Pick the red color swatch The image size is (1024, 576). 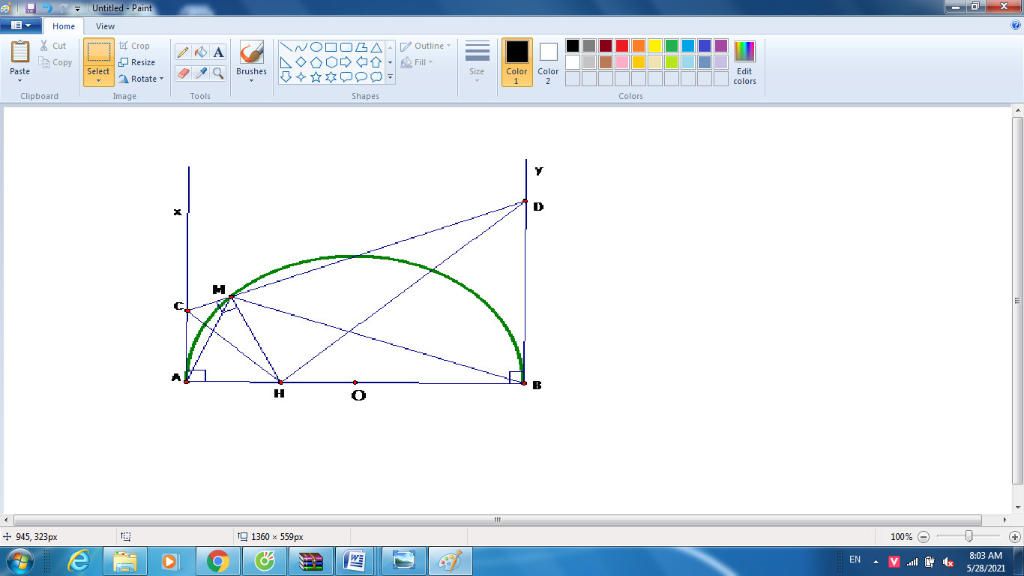coord(622,46)
